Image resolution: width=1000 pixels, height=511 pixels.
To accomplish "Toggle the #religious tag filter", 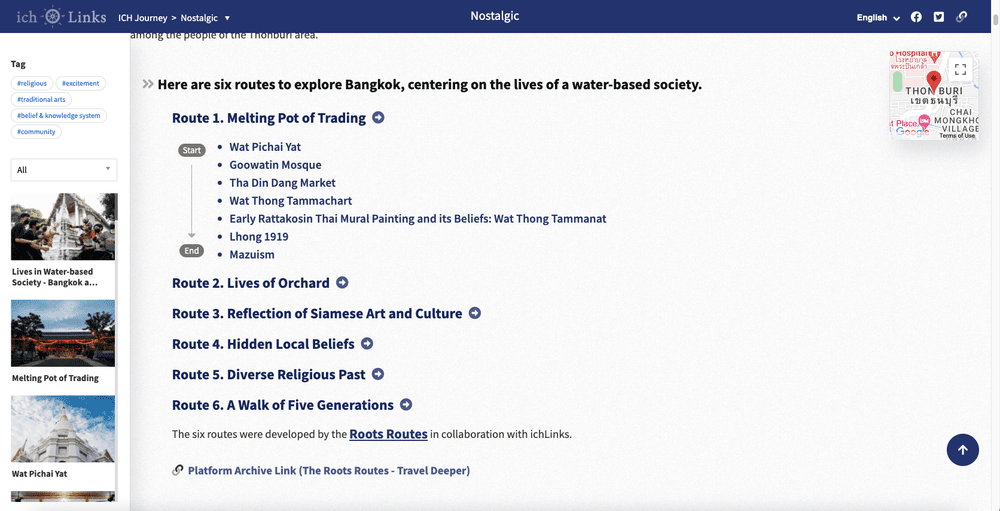I will click(31, 83).
